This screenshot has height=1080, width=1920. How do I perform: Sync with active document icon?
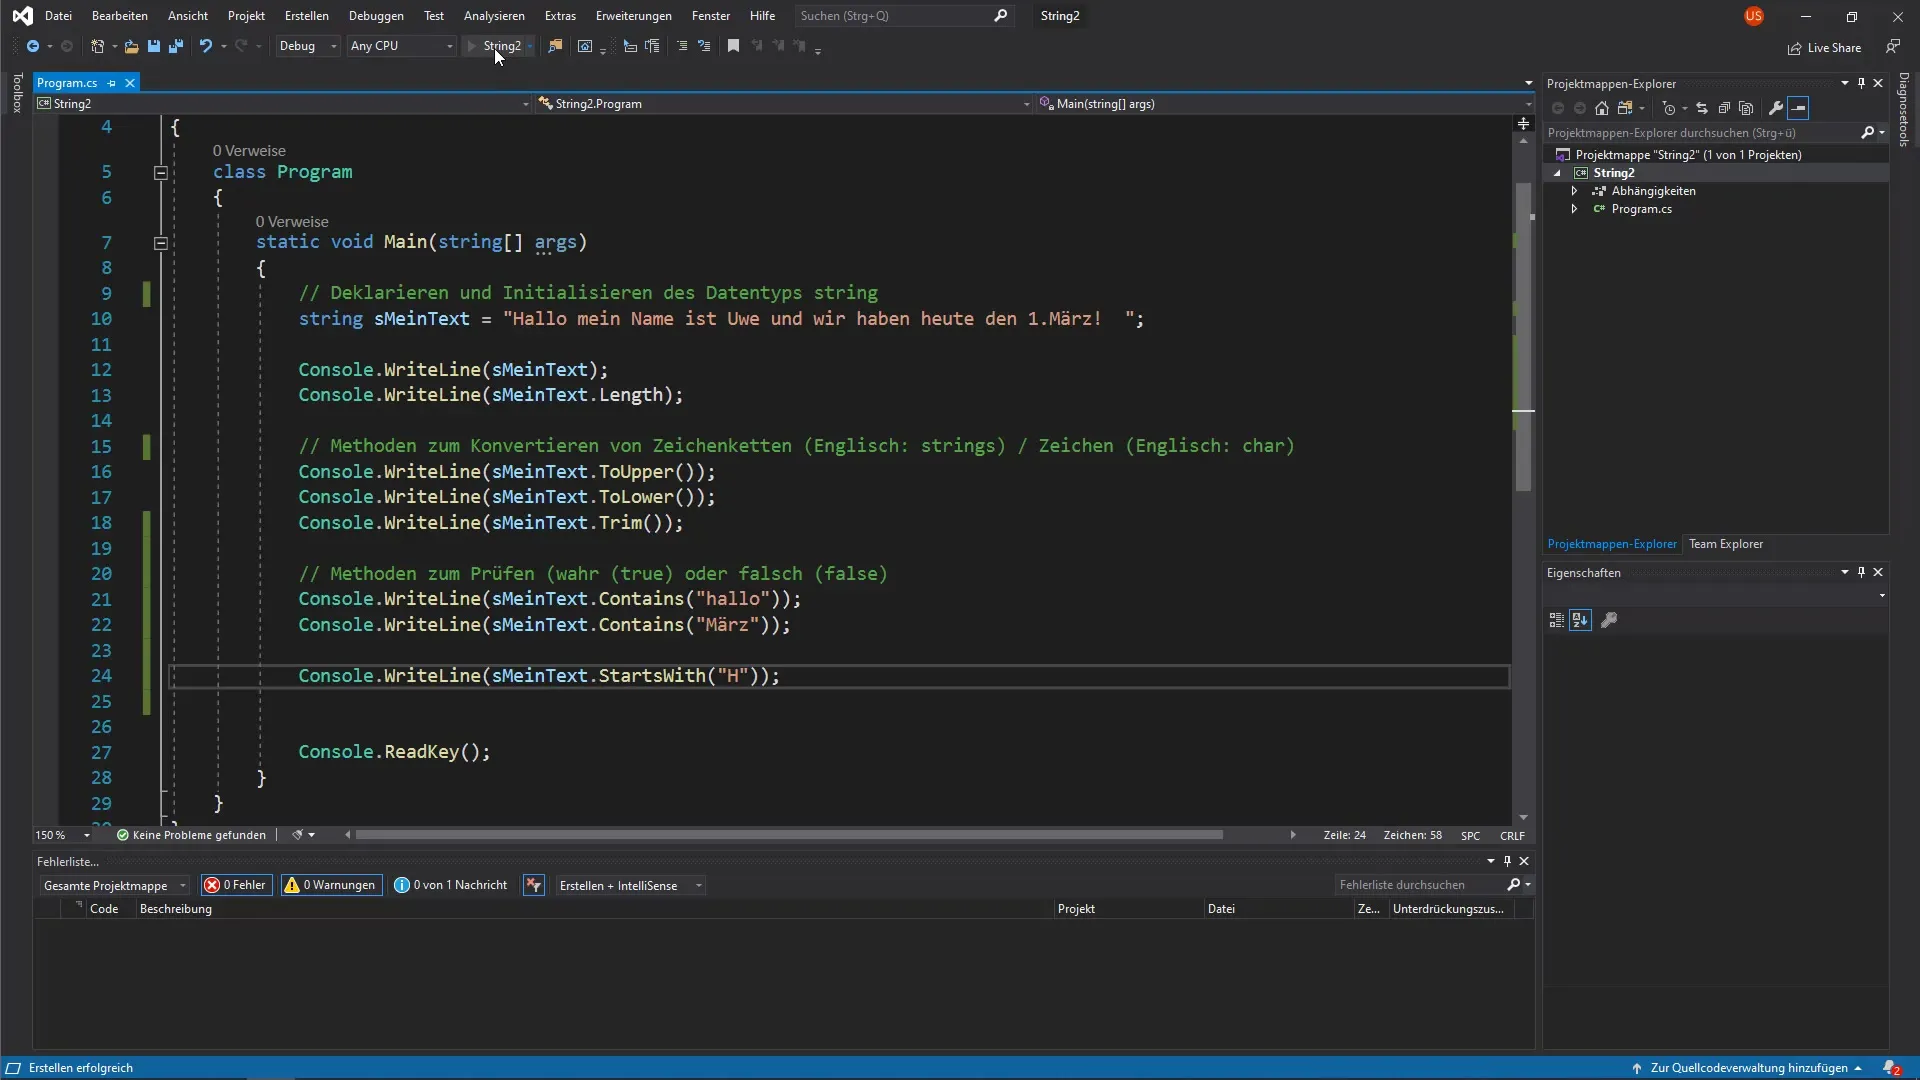[1702, 108]
